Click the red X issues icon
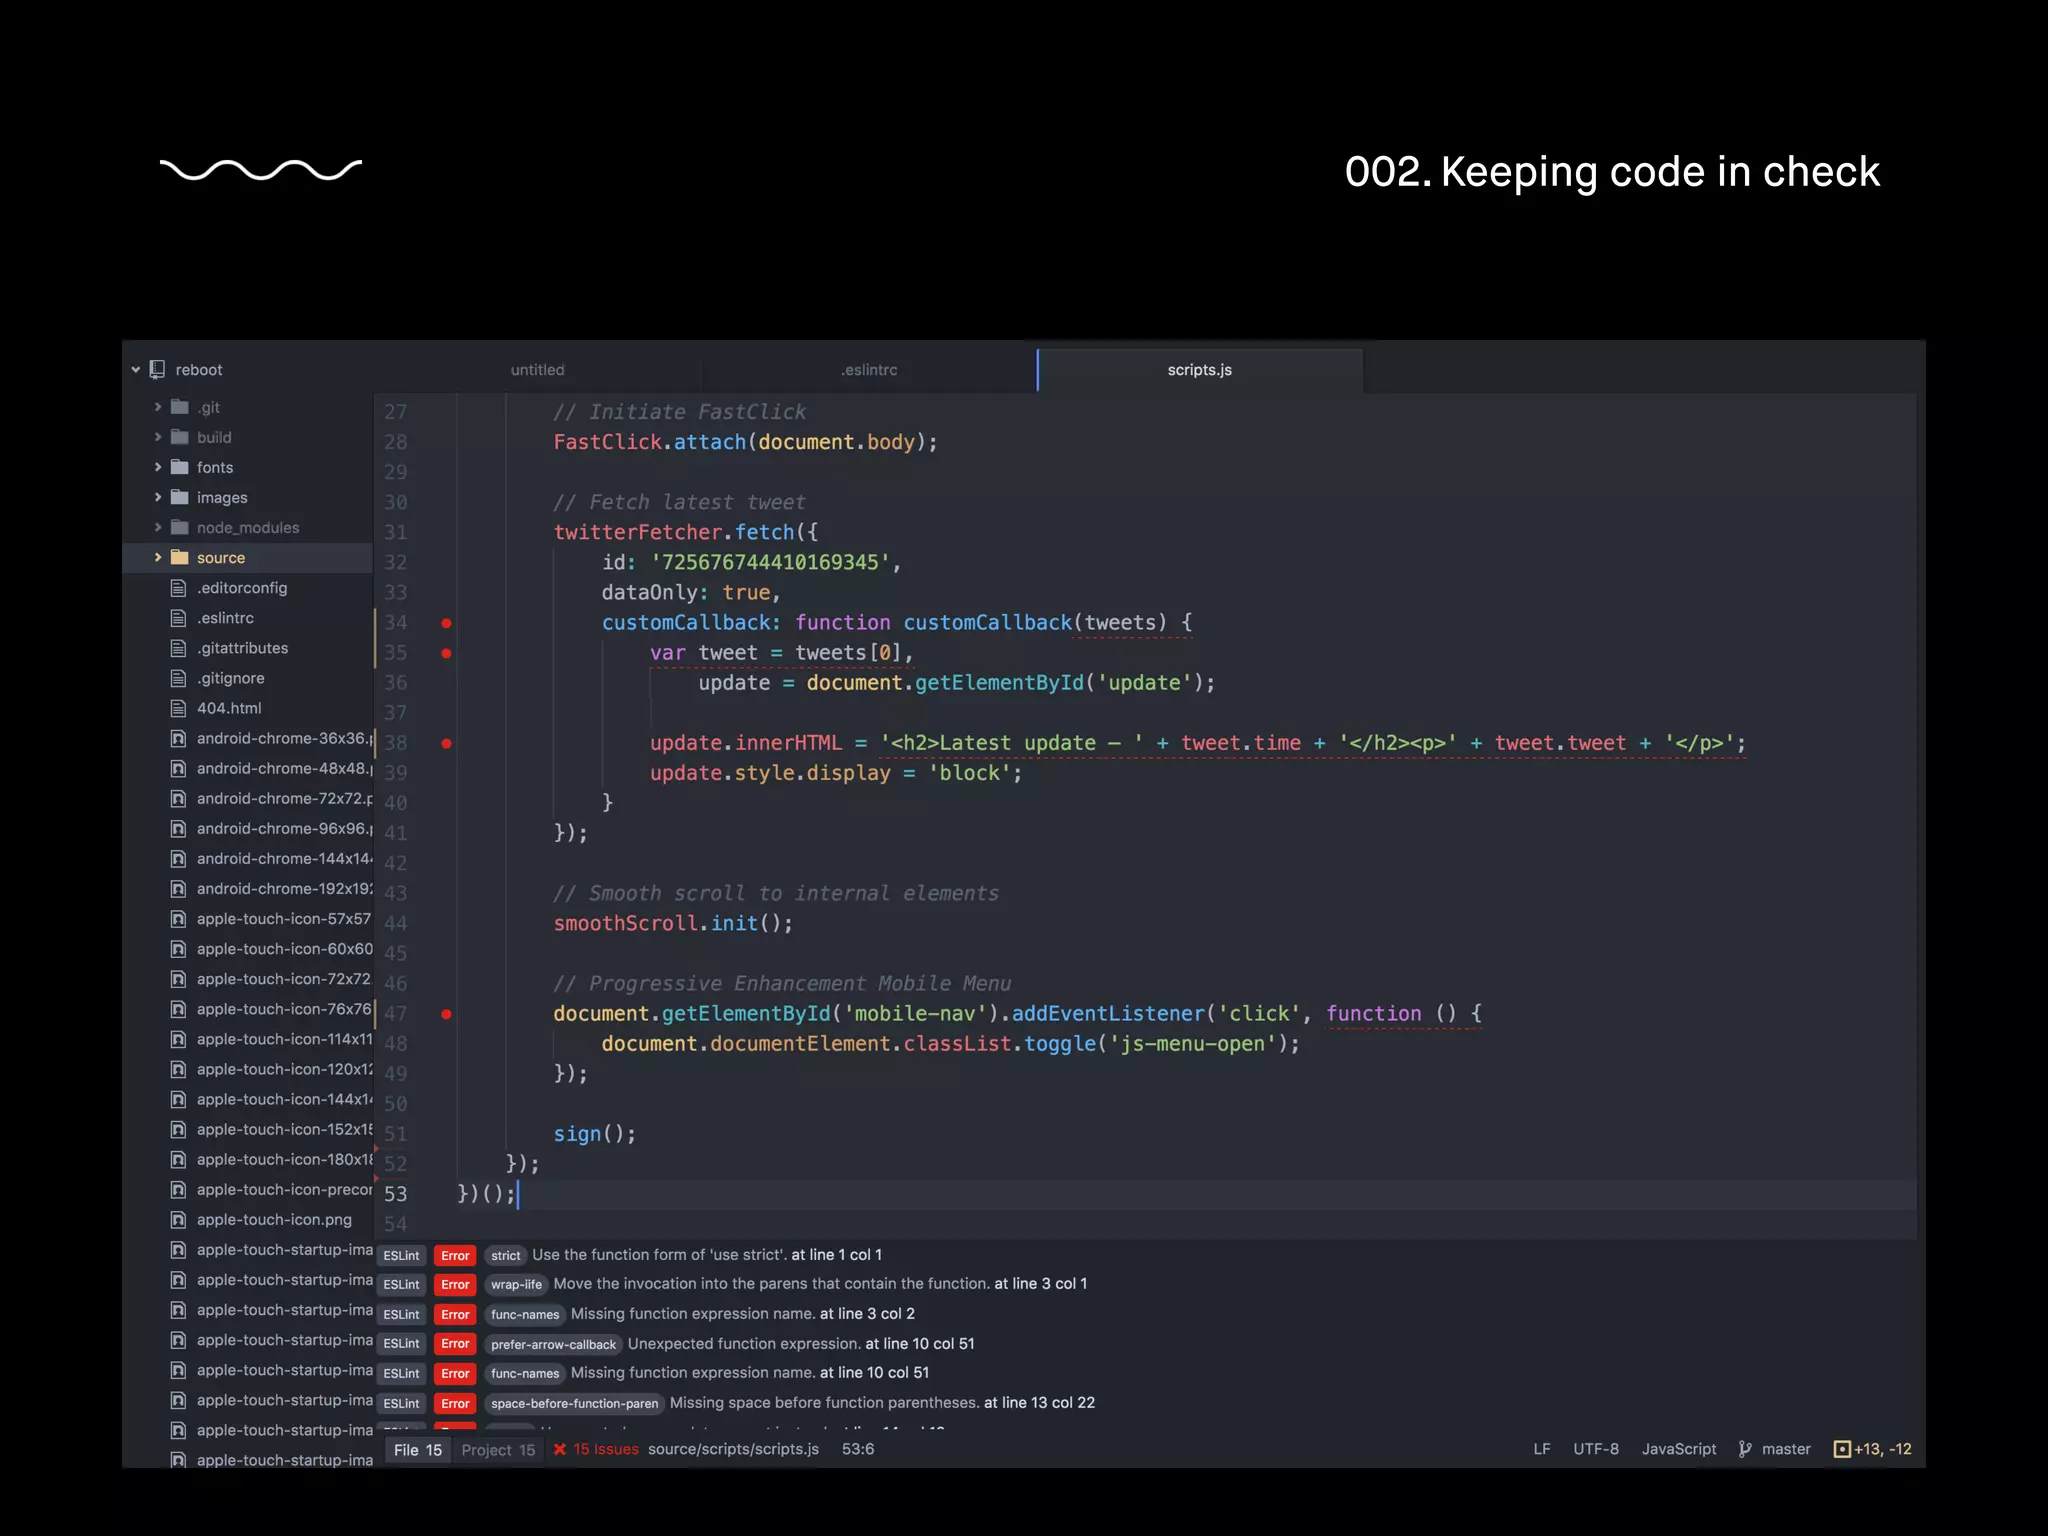The height and width of the screenshot is (1536, 2048). pyautogui.click(x=560, y=1449)
